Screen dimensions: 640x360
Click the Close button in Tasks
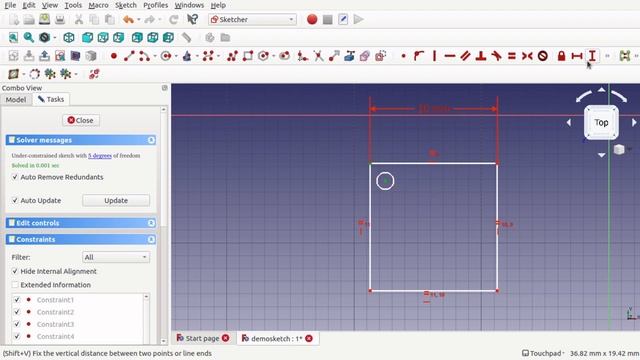pos(81,120)
